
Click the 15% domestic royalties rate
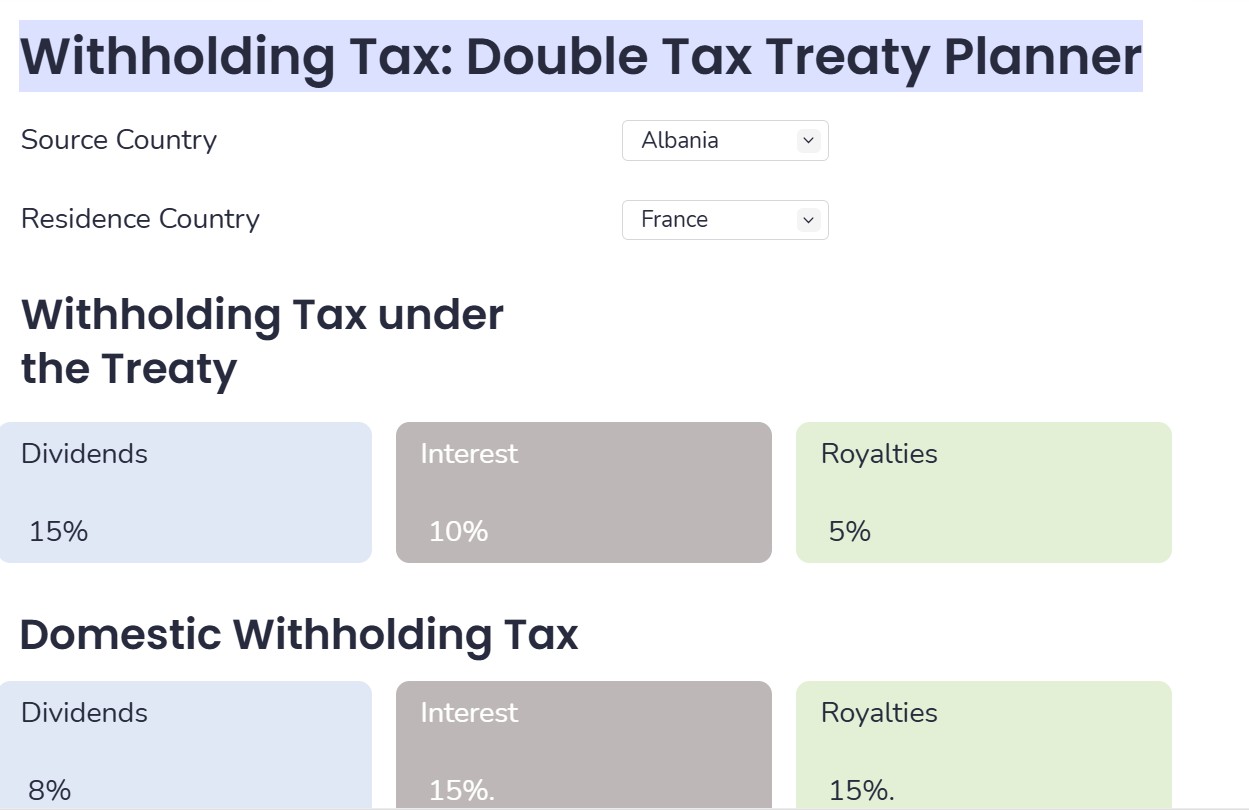(861, 790)
